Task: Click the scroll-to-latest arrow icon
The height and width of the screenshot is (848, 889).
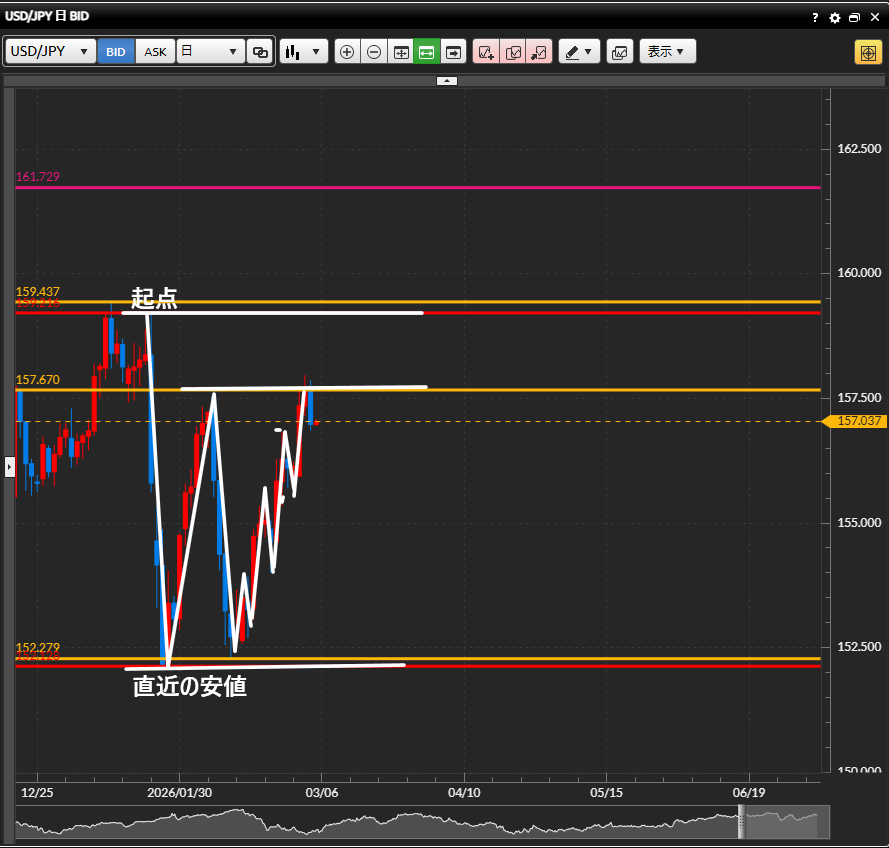Action: click(453, 52)
